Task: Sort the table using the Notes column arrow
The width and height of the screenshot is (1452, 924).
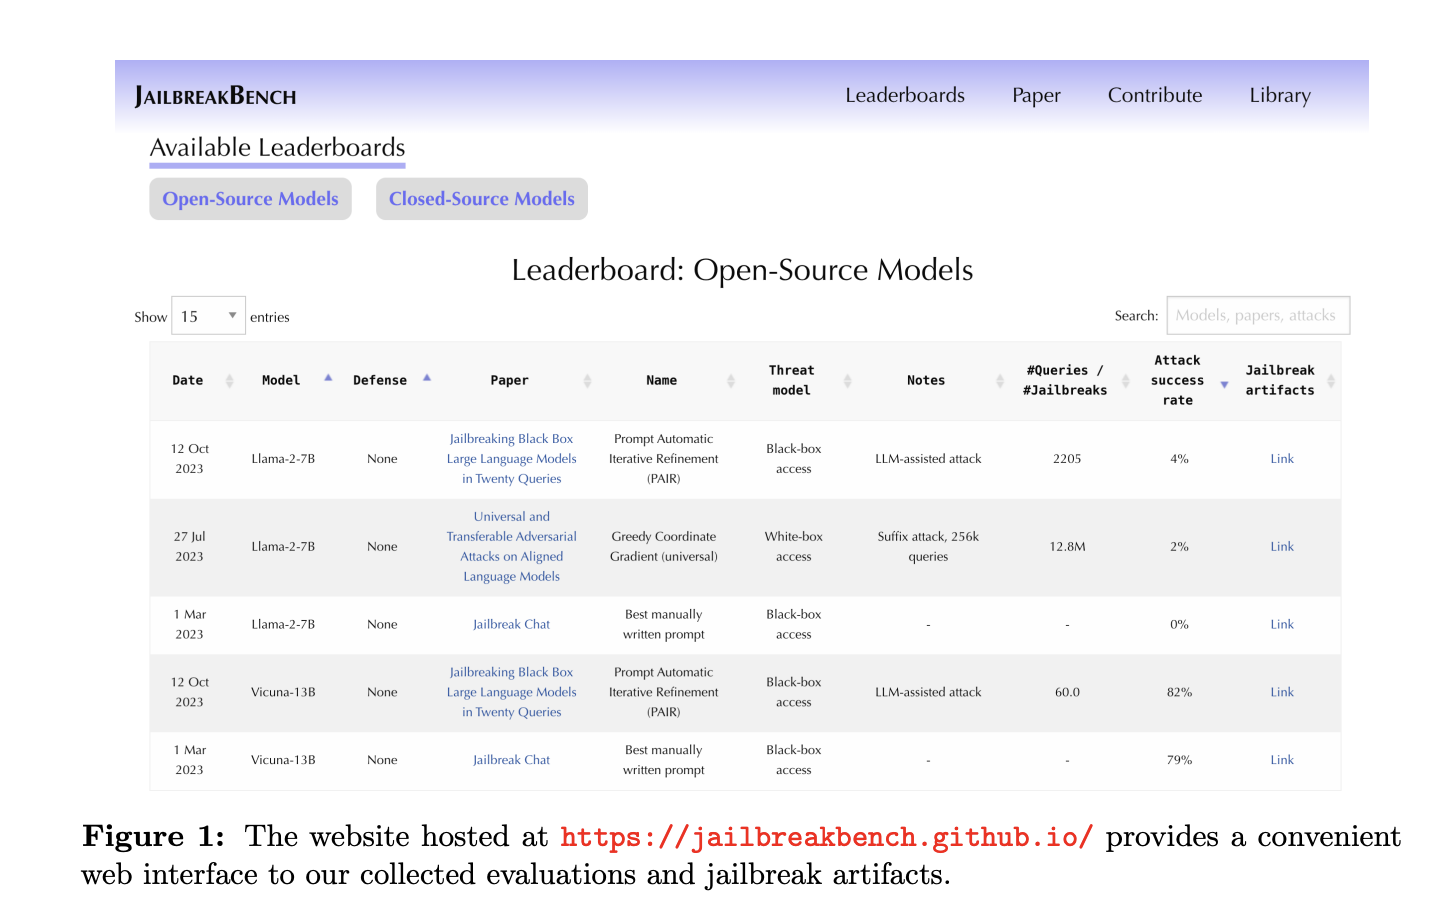Action: click(x=998, y=380)
